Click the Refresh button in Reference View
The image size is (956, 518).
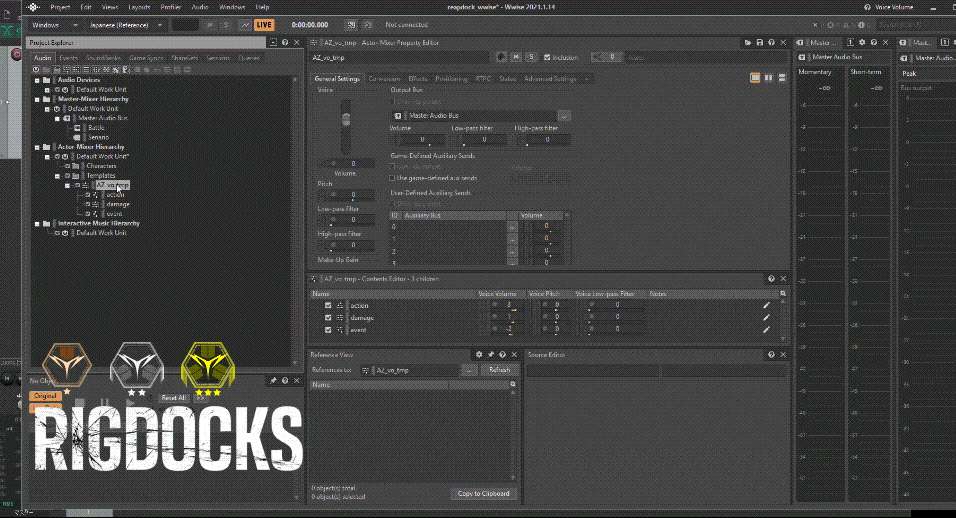pyautogui.click(x=499, y=370)
